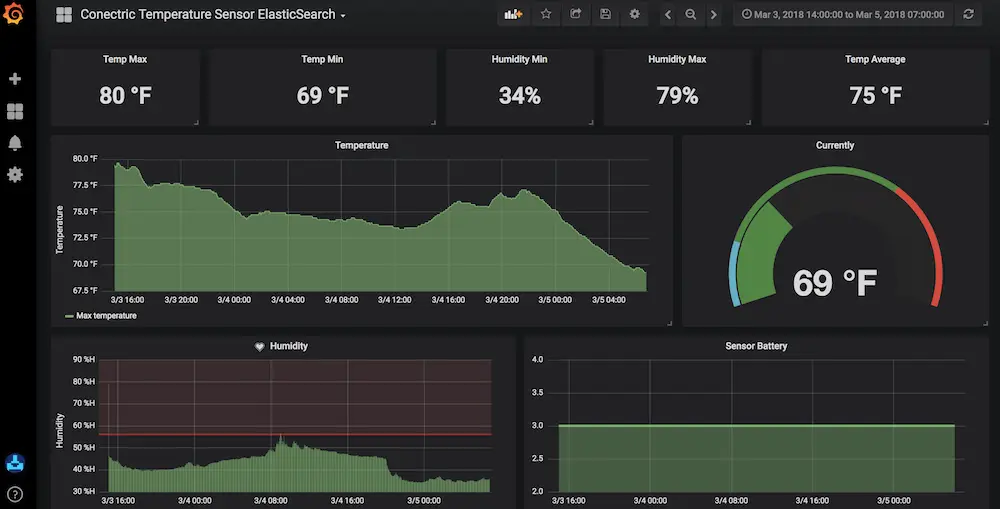This screenshot has height=509, width=1000.
Task: Click the 69 °F Temp Min value
Action: pyautogui.click(x=322, y=96)
